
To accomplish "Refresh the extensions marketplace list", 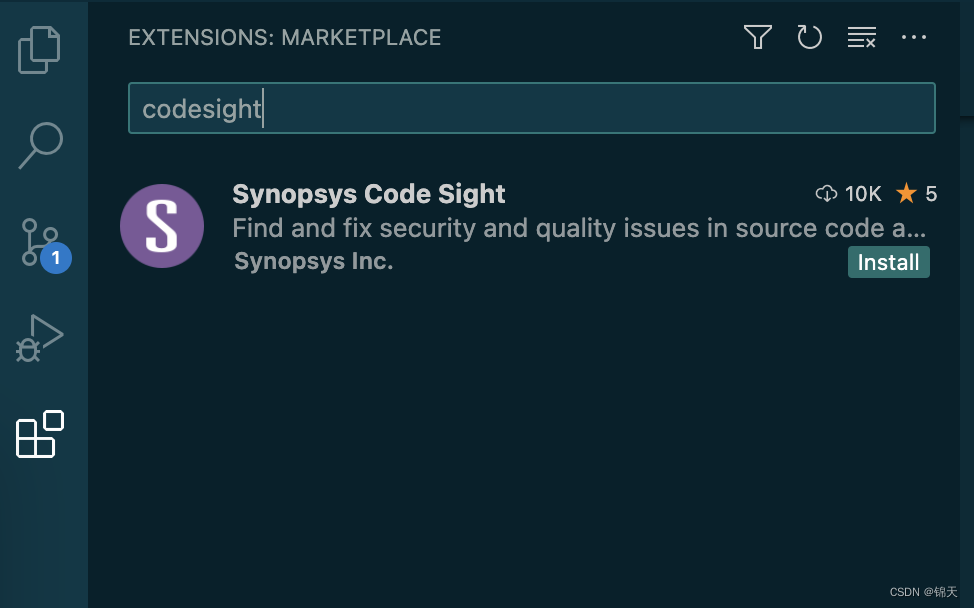I will click(809, 37).
